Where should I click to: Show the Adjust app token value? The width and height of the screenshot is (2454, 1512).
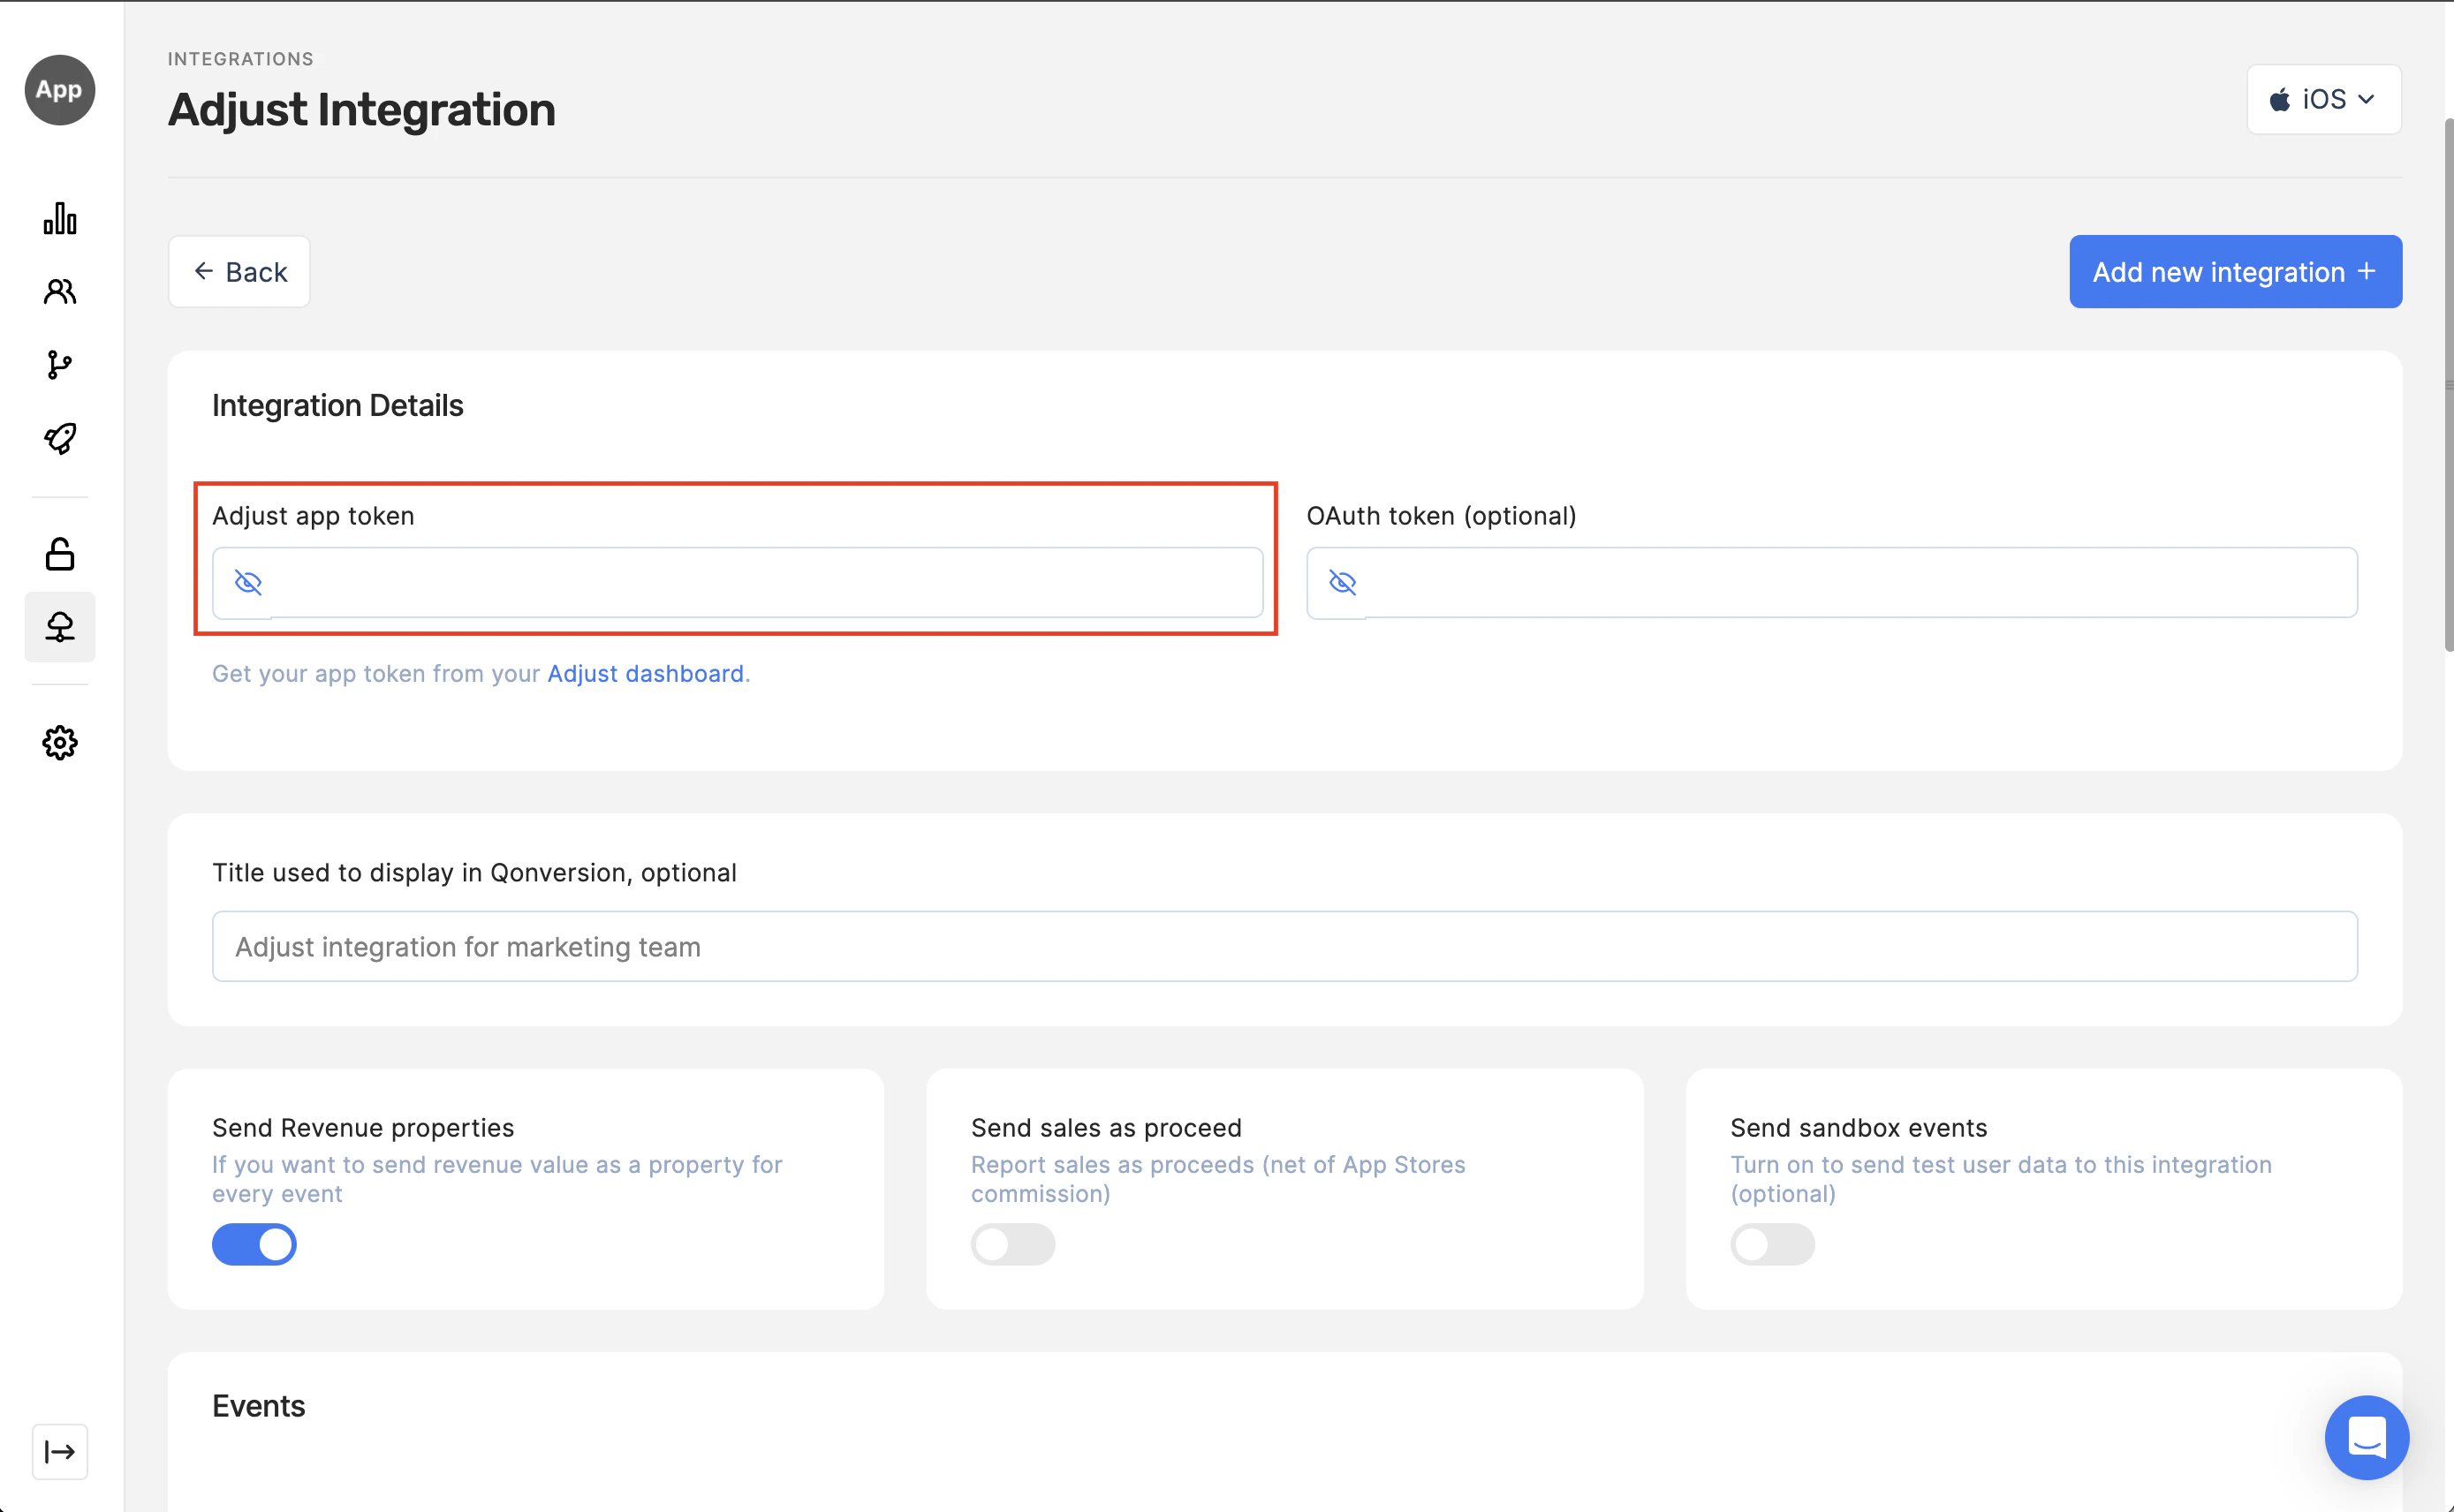(x=248, y=582)
